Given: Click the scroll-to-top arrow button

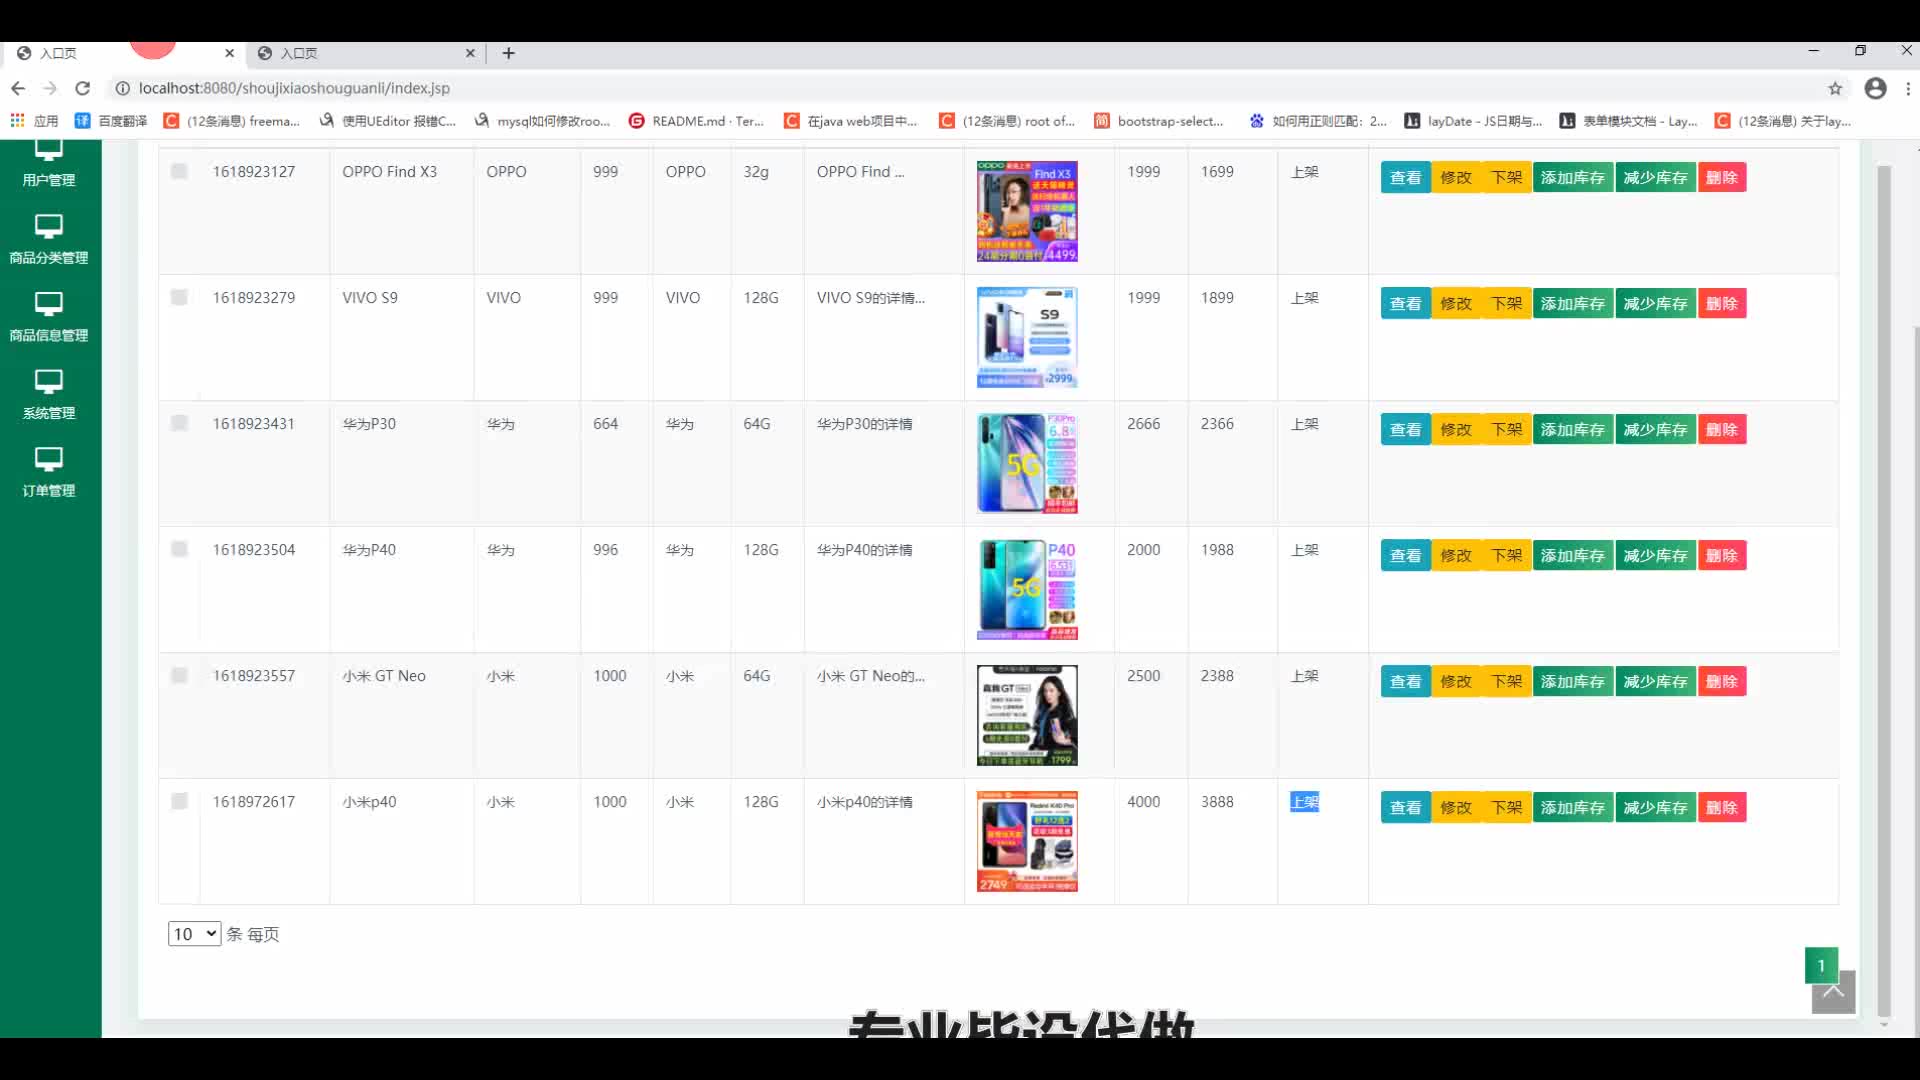Looking at the screenshot, I should 1833,992.
